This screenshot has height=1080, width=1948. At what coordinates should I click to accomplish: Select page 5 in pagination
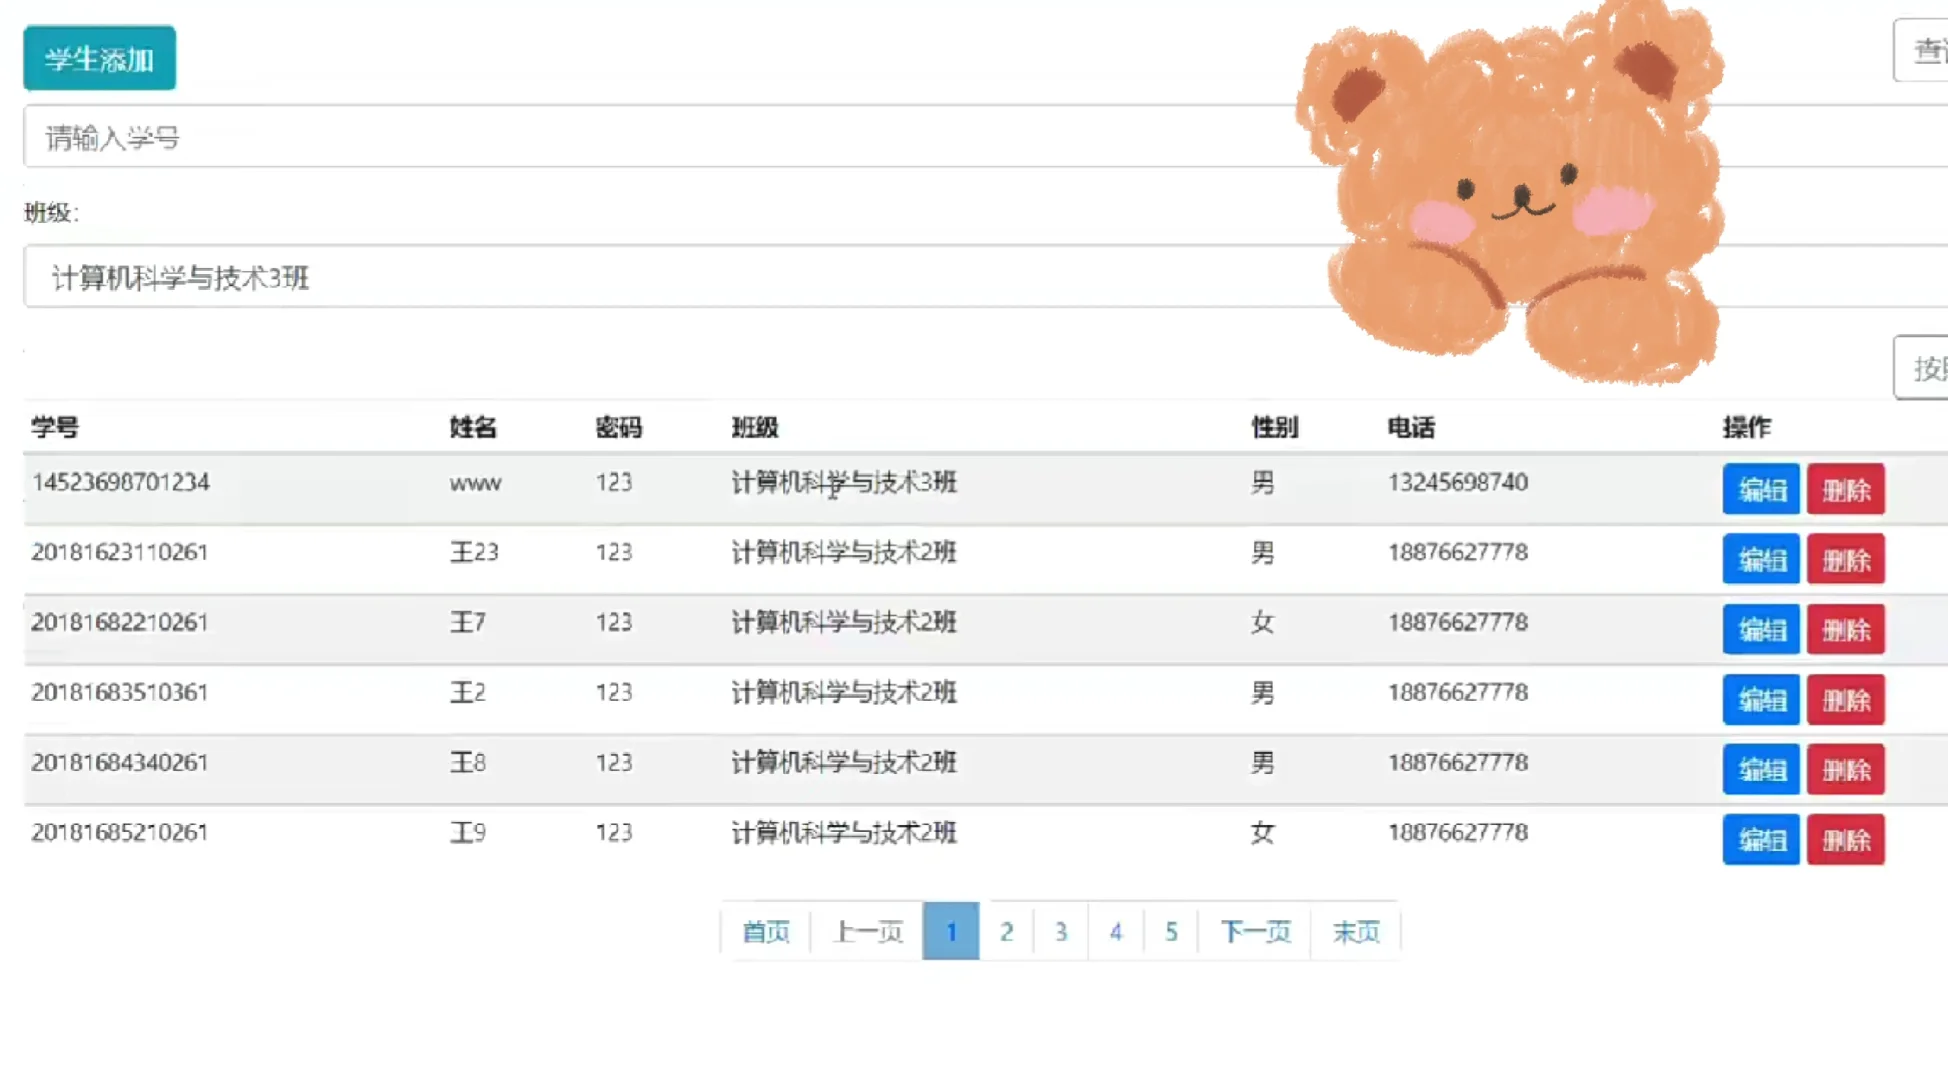[1171, 930]
